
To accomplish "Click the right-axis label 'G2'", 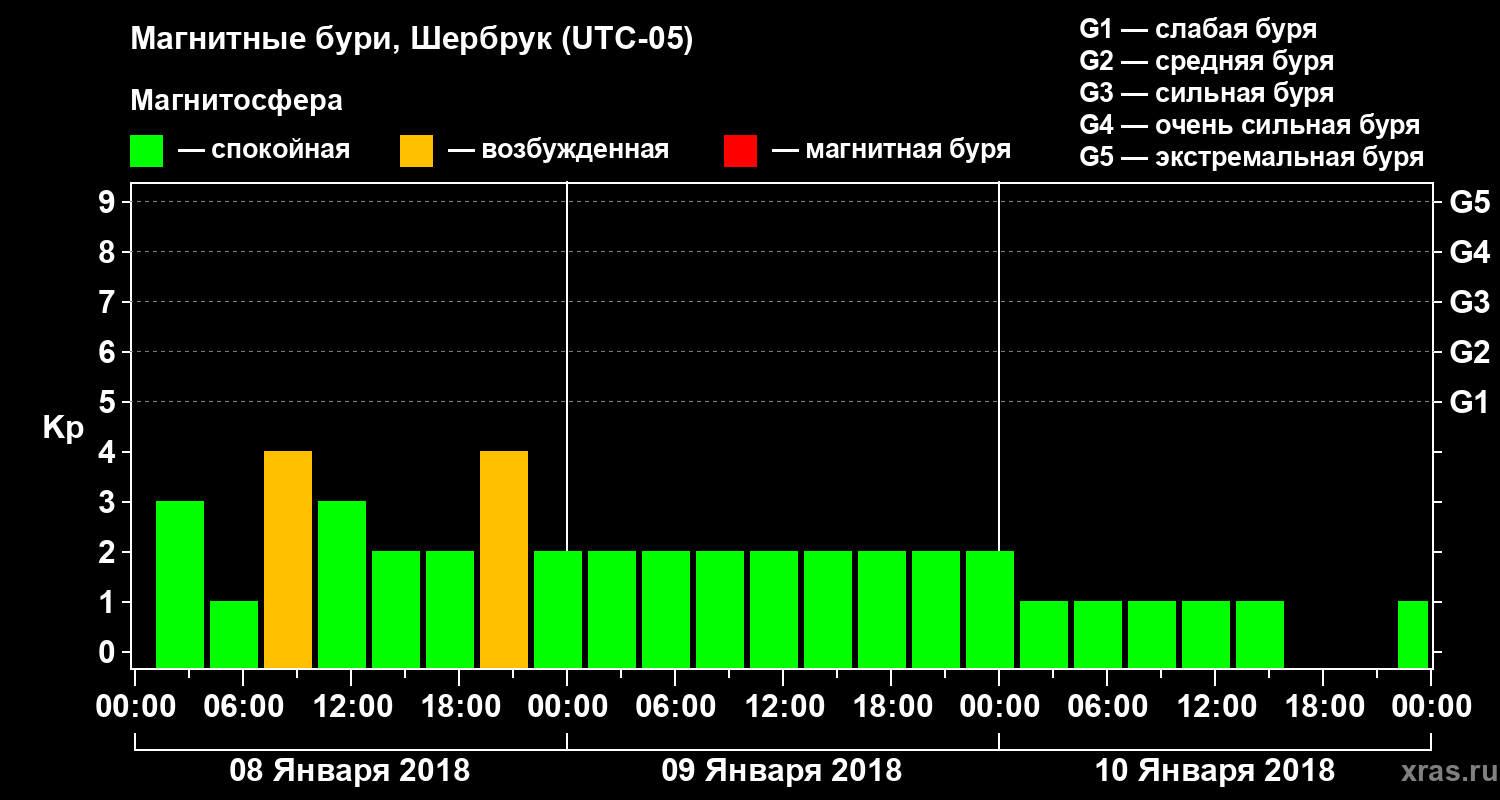I will pyautogui.click(x=1469, y=353).
